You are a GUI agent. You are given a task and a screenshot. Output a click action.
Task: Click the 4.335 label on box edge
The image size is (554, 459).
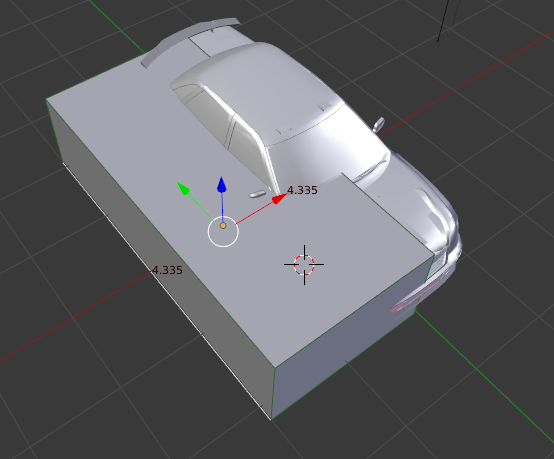tap(167, 270)
